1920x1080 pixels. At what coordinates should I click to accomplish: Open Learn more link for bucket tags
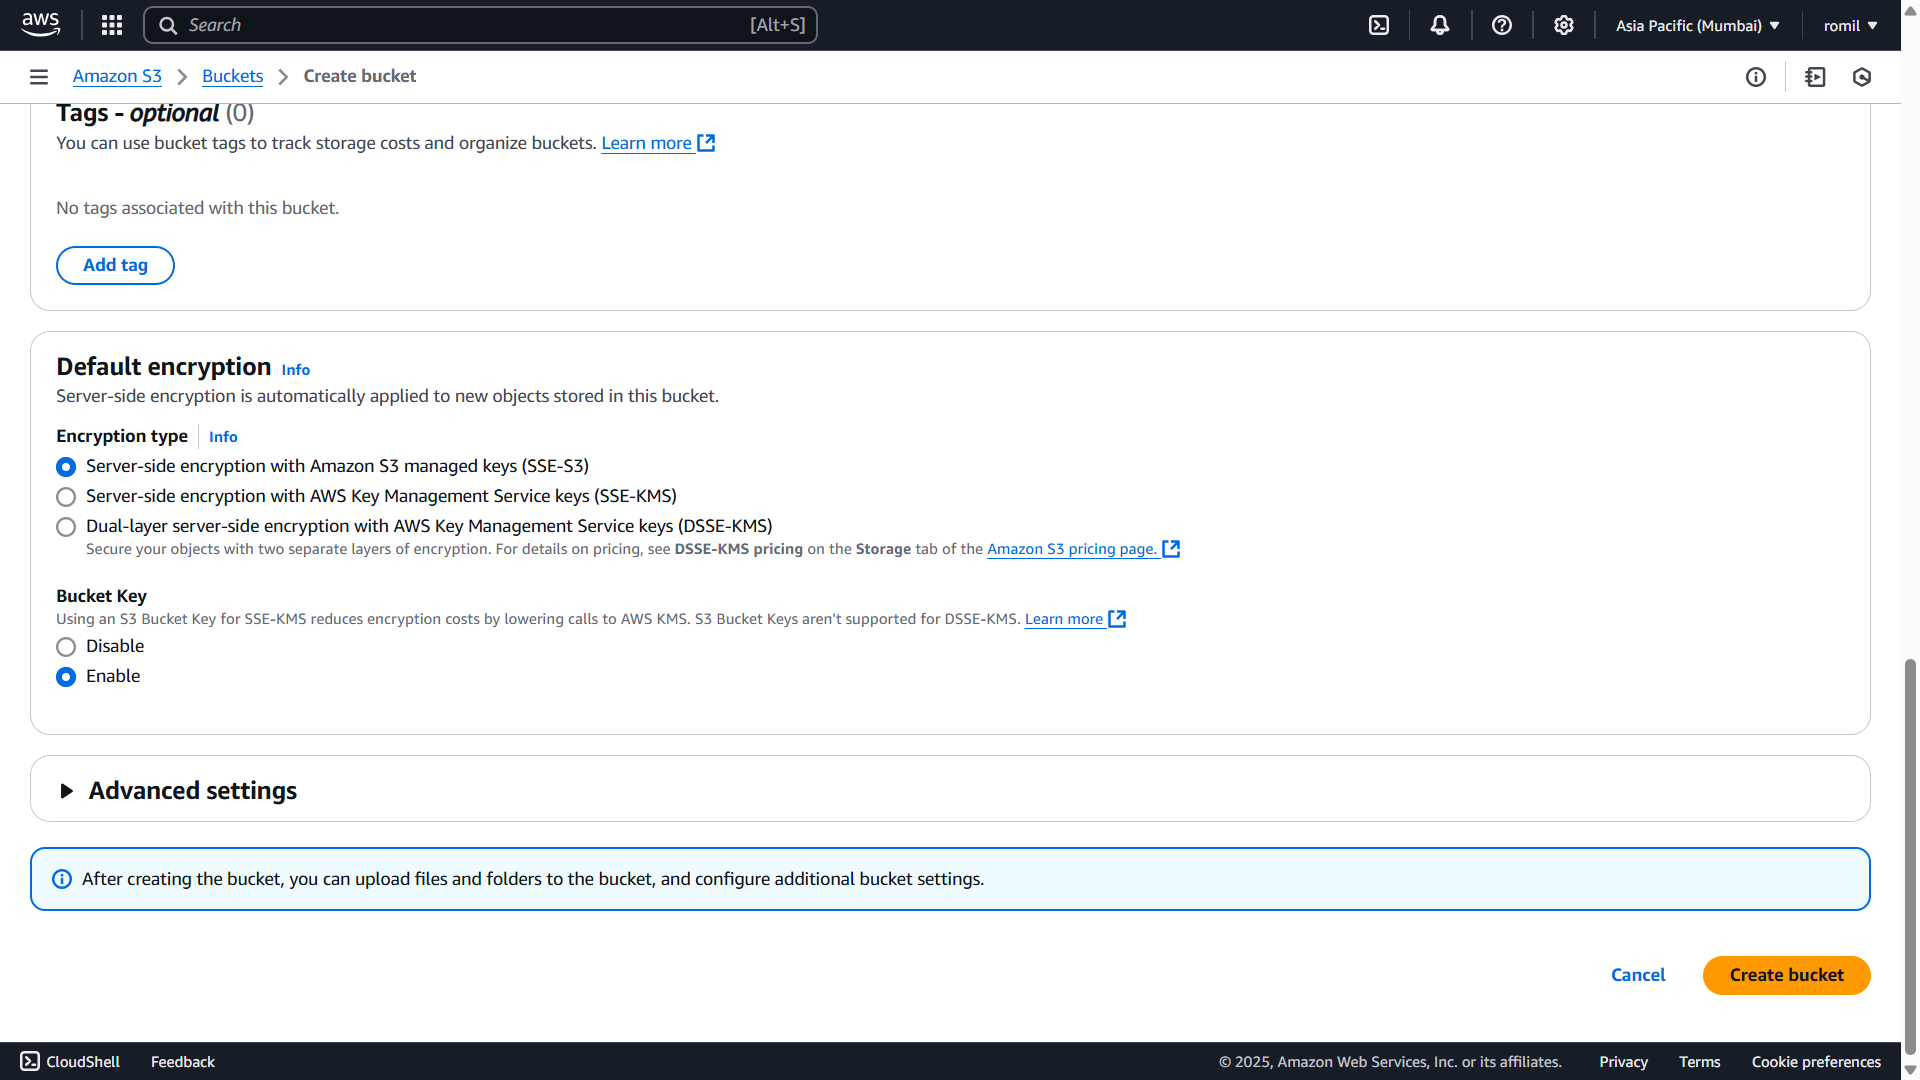click(x=658, y=143)
